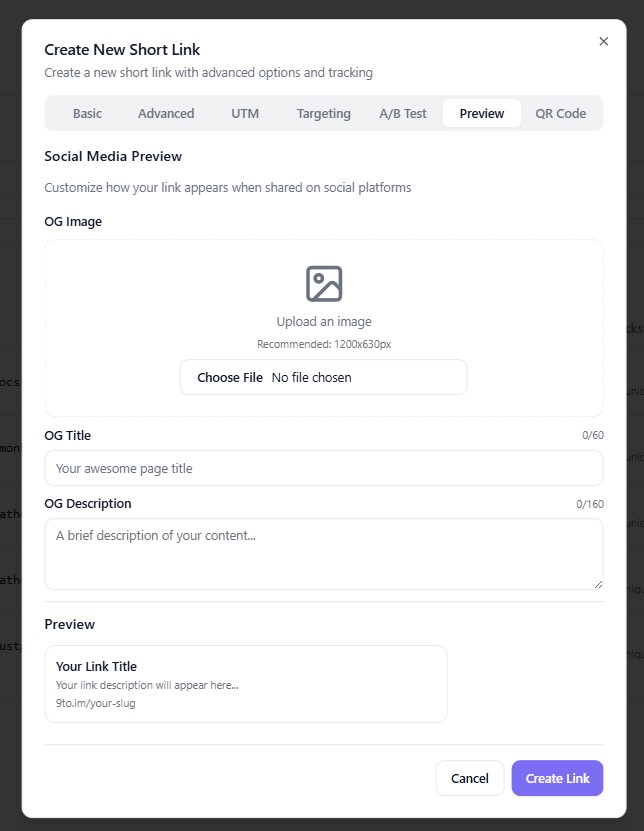Screen dimensions: 644x831
Task: Cancel the link creation
Action: point(470,778)
